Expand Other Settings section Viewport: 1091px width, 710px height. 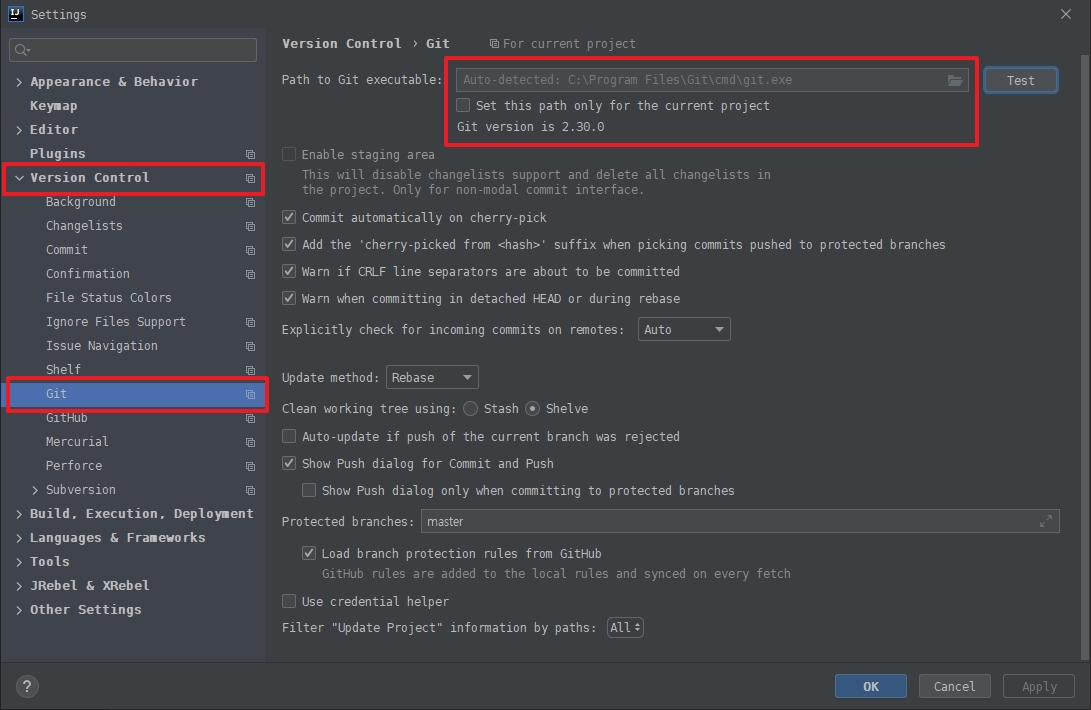[x=19, y=610]
